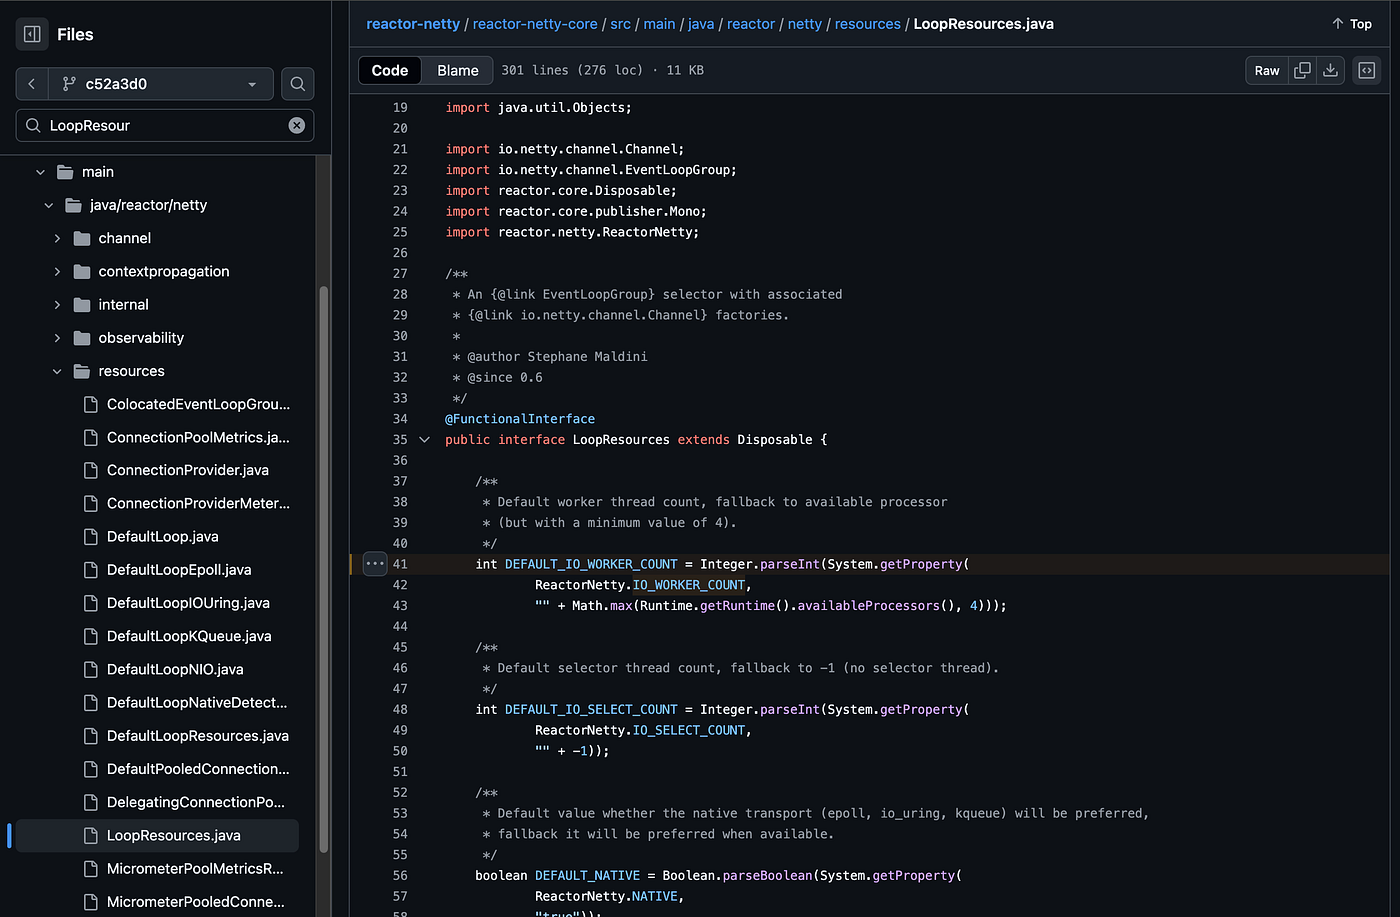Screen dimensions: 1400x917
Task: Expand the channel folder
Action: (57, 238)
